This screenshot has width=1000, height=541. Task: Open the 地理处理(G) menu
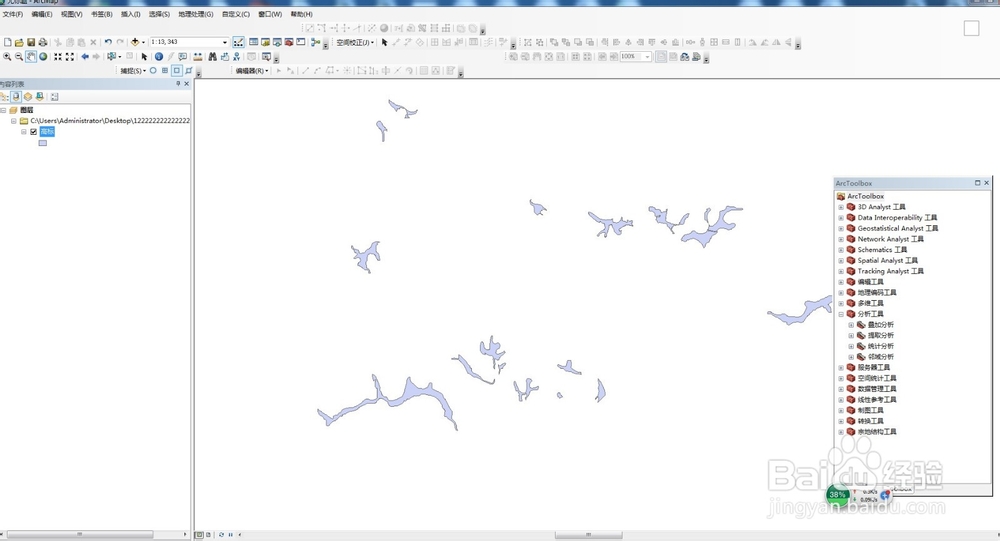pos(196,14)
